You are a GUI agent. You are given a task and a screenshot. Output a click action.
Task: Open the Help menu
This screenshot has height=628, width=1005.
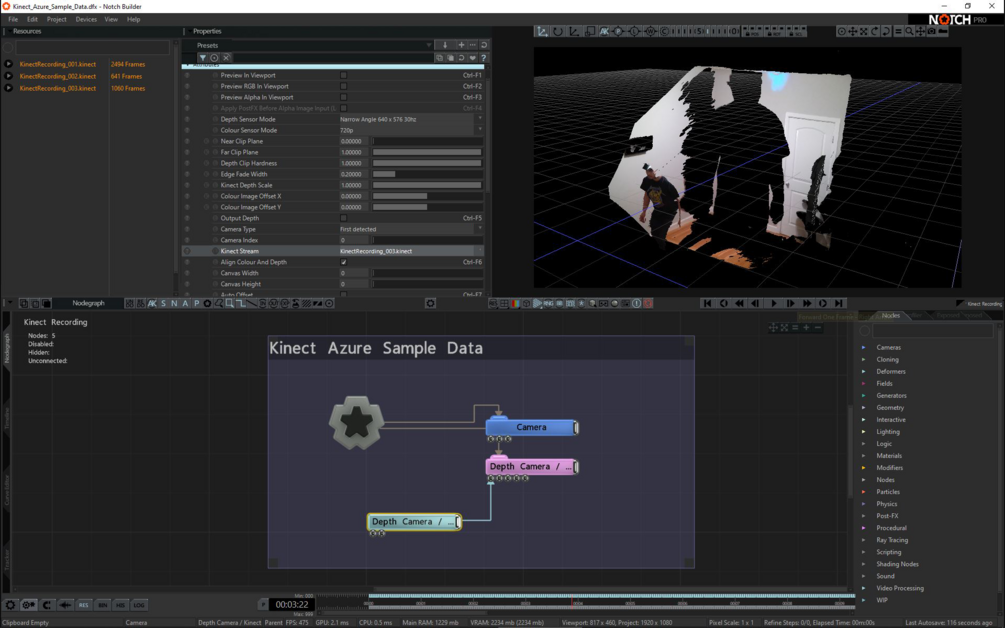[x=133, y=19]
